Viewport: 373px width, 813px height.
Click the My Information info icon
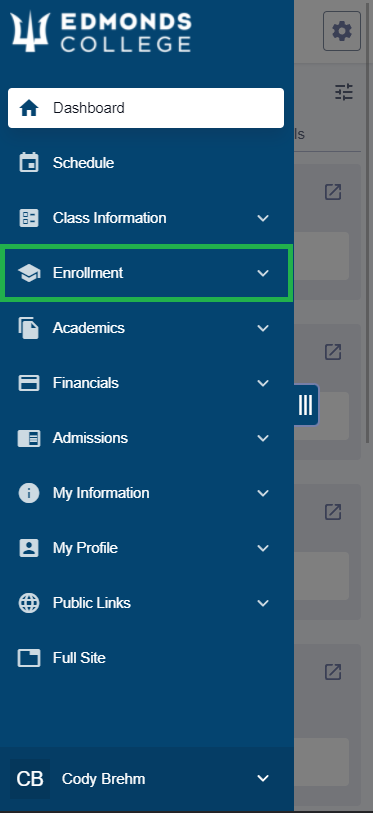[29, 493]
